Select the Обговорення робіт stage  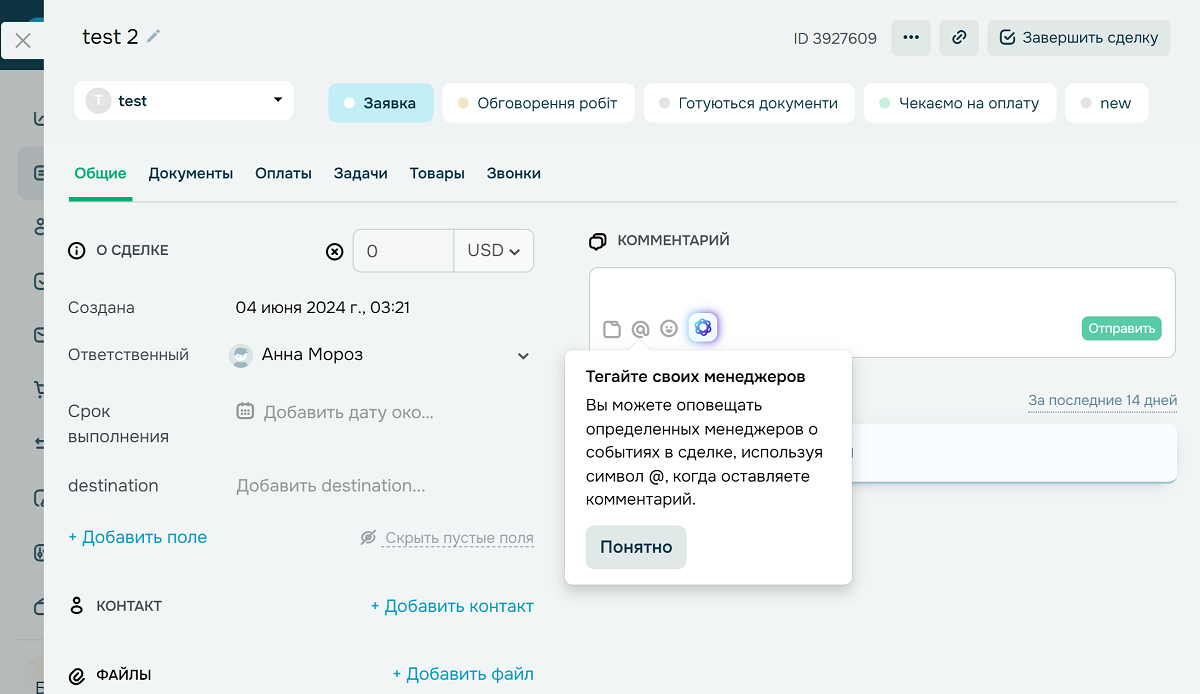click(538, 103)
